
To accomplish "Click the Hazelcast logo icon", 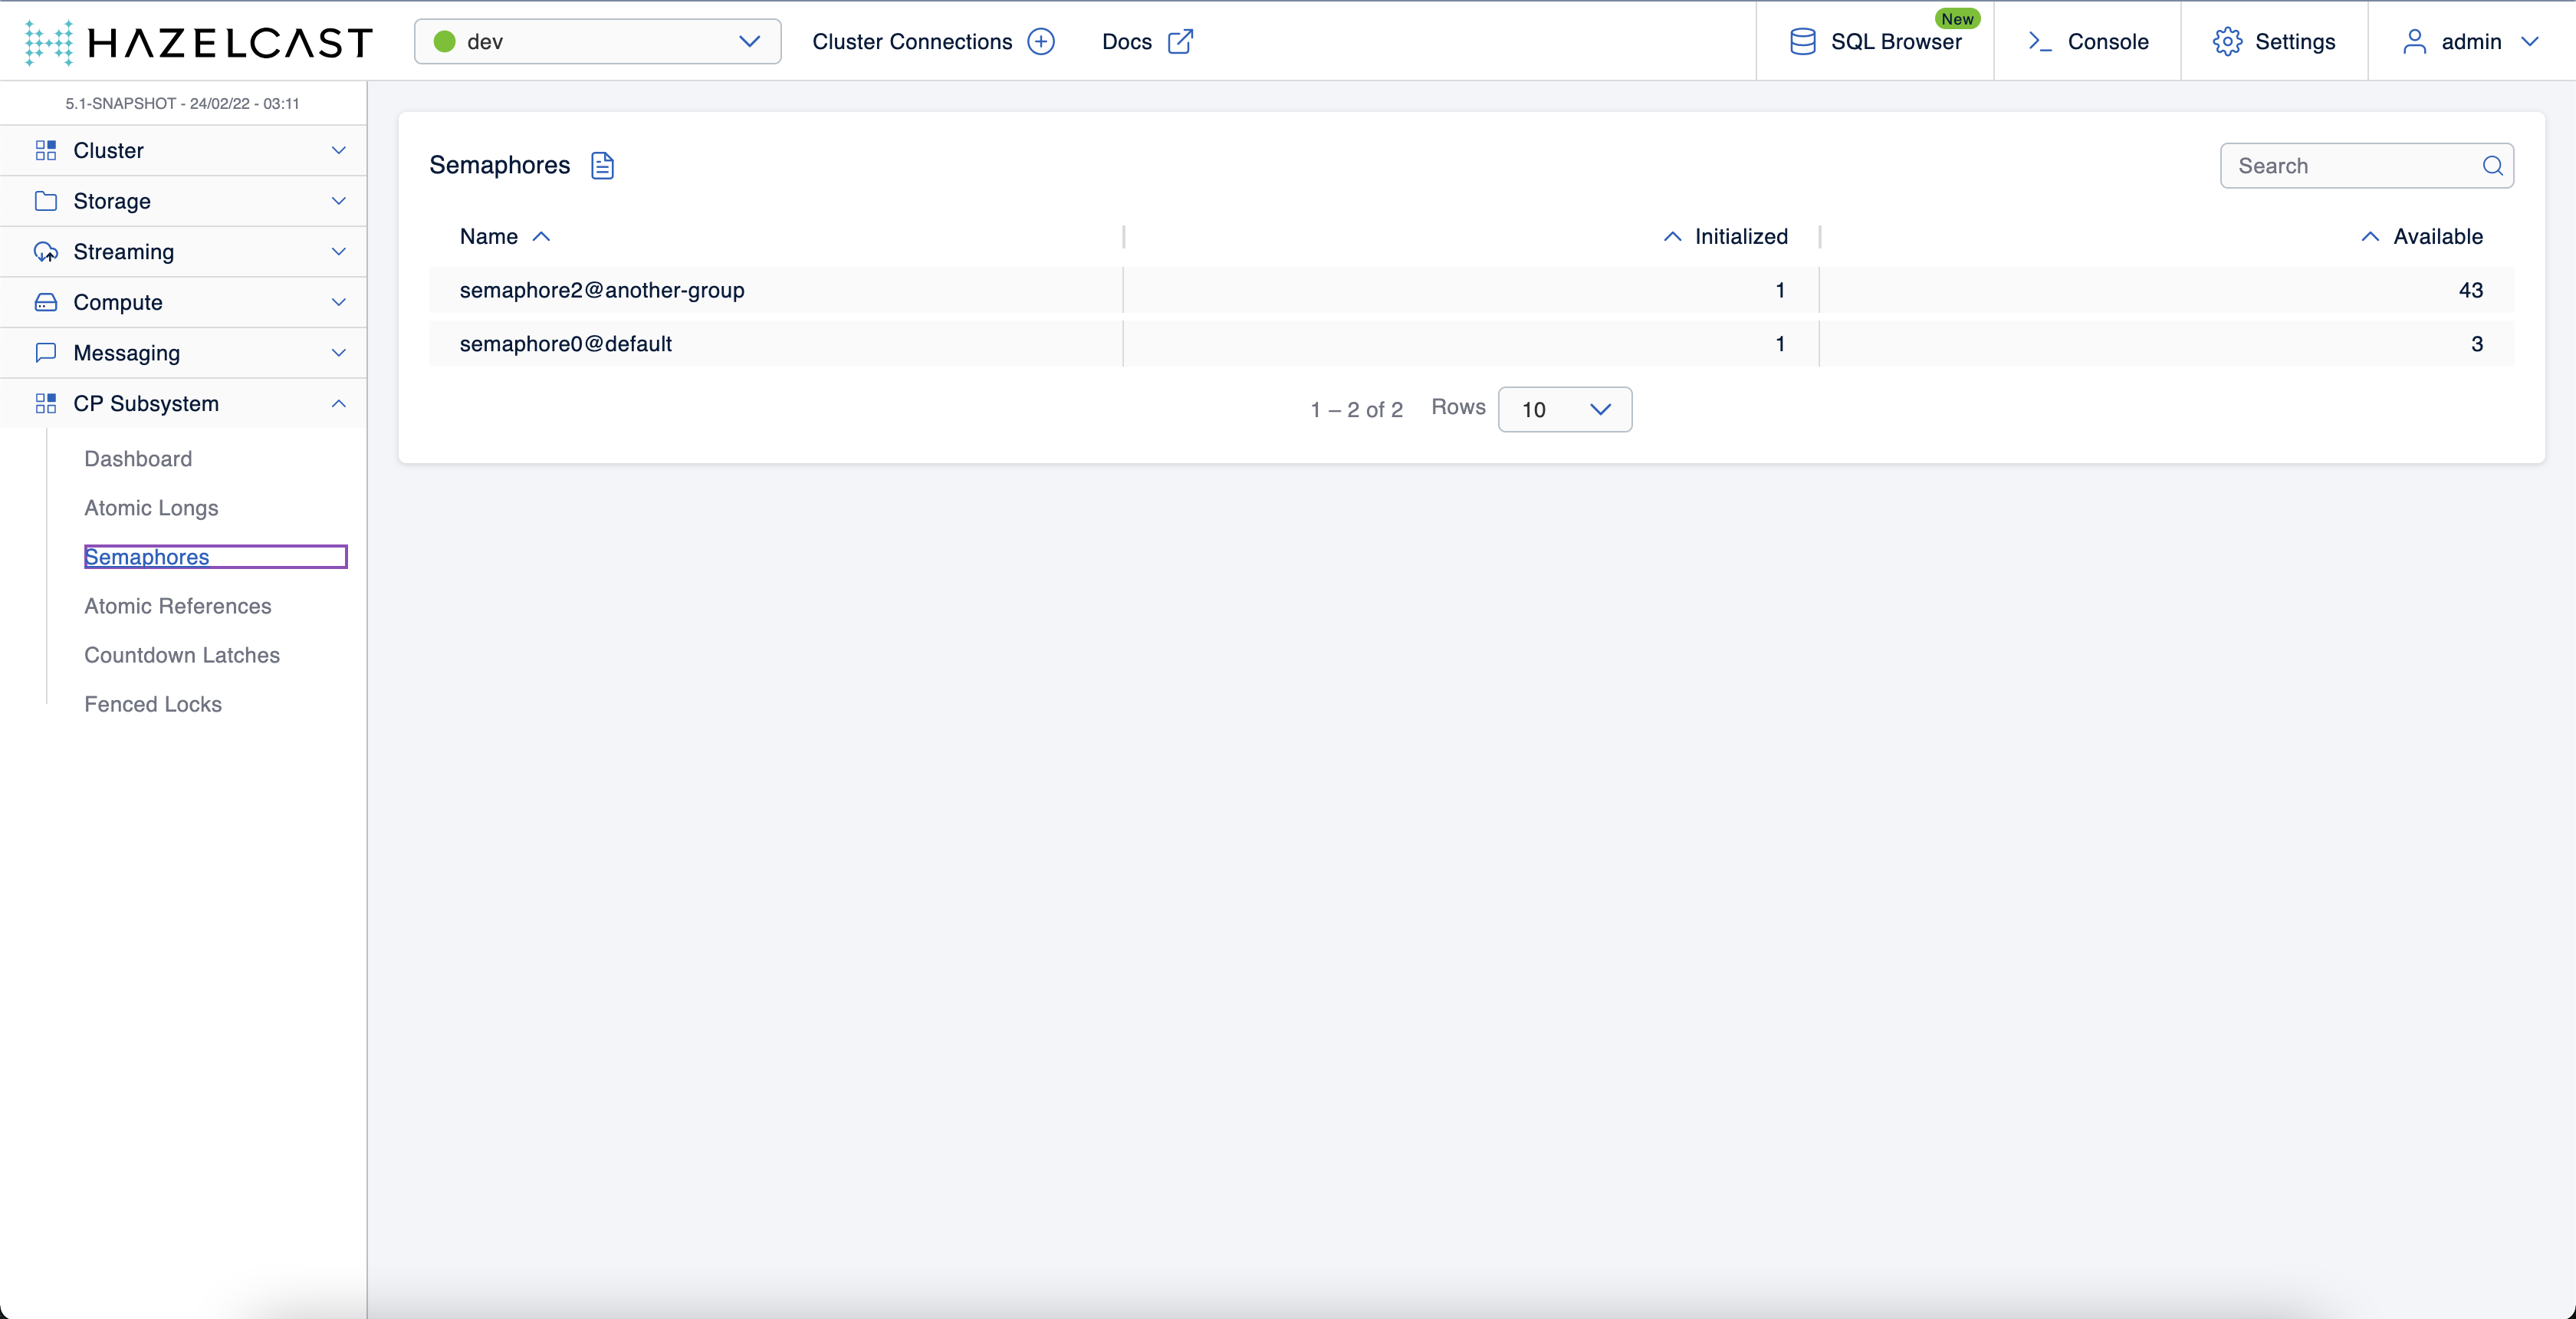I will (x=48, y=42).
